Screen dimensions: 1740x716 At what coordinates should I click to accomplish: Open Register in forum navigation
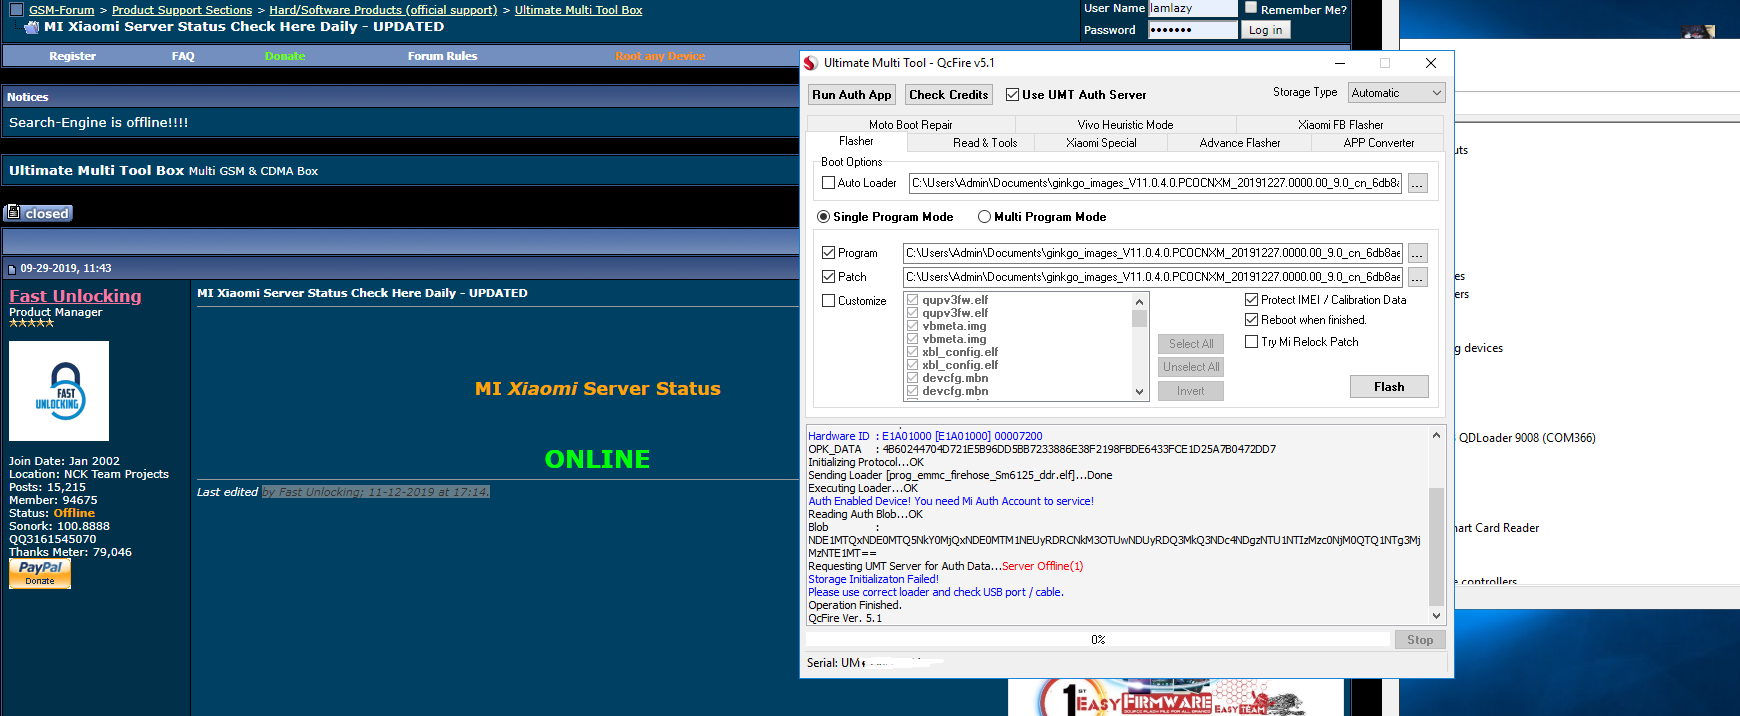click(x=72, y=56)
